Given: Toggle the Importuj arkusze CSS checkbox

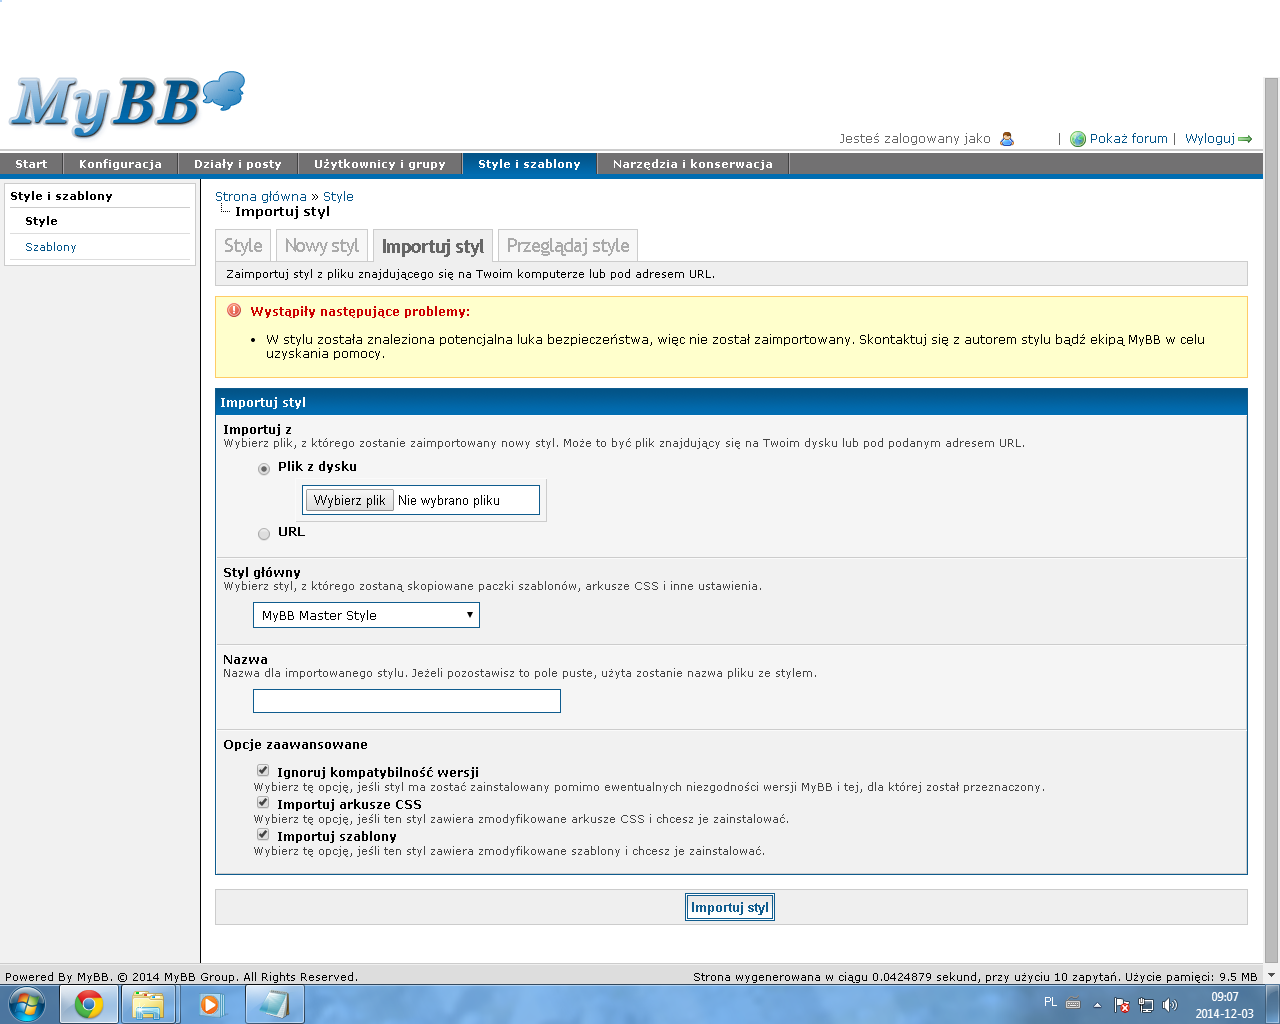Looking at the screenshot, I should [x=263, y=803].
